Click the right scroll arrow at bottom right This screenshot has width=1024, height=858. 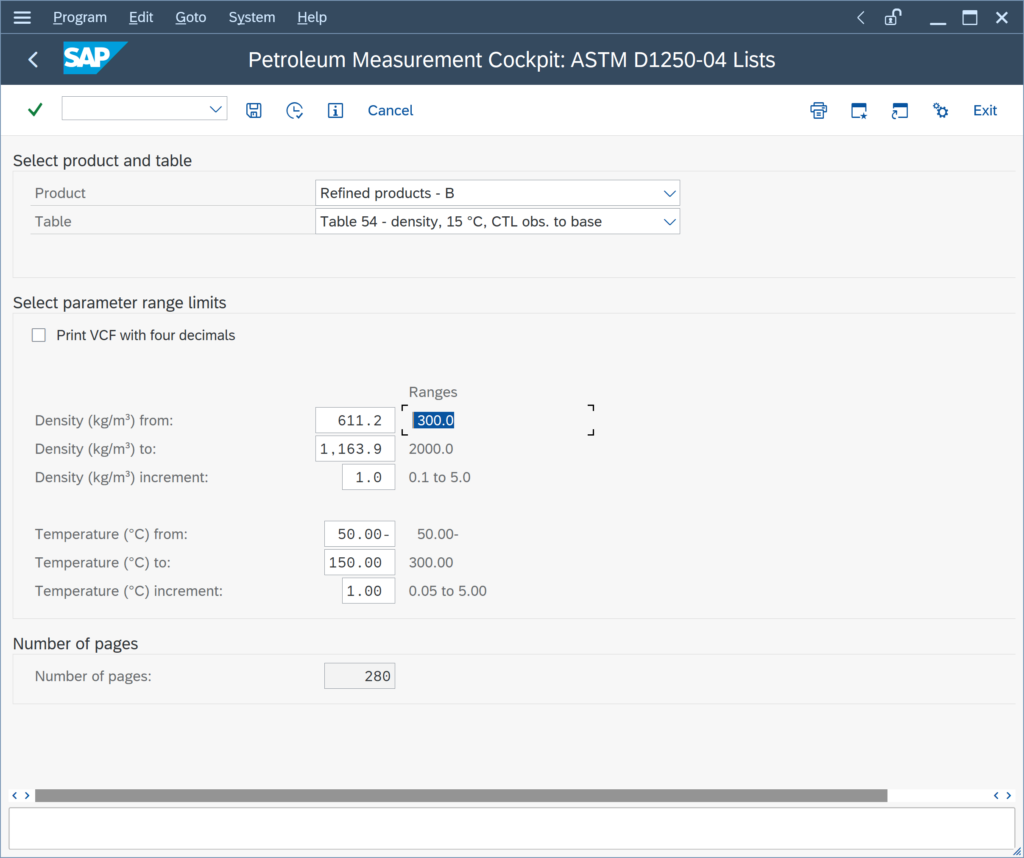(x=1009, y=795)
